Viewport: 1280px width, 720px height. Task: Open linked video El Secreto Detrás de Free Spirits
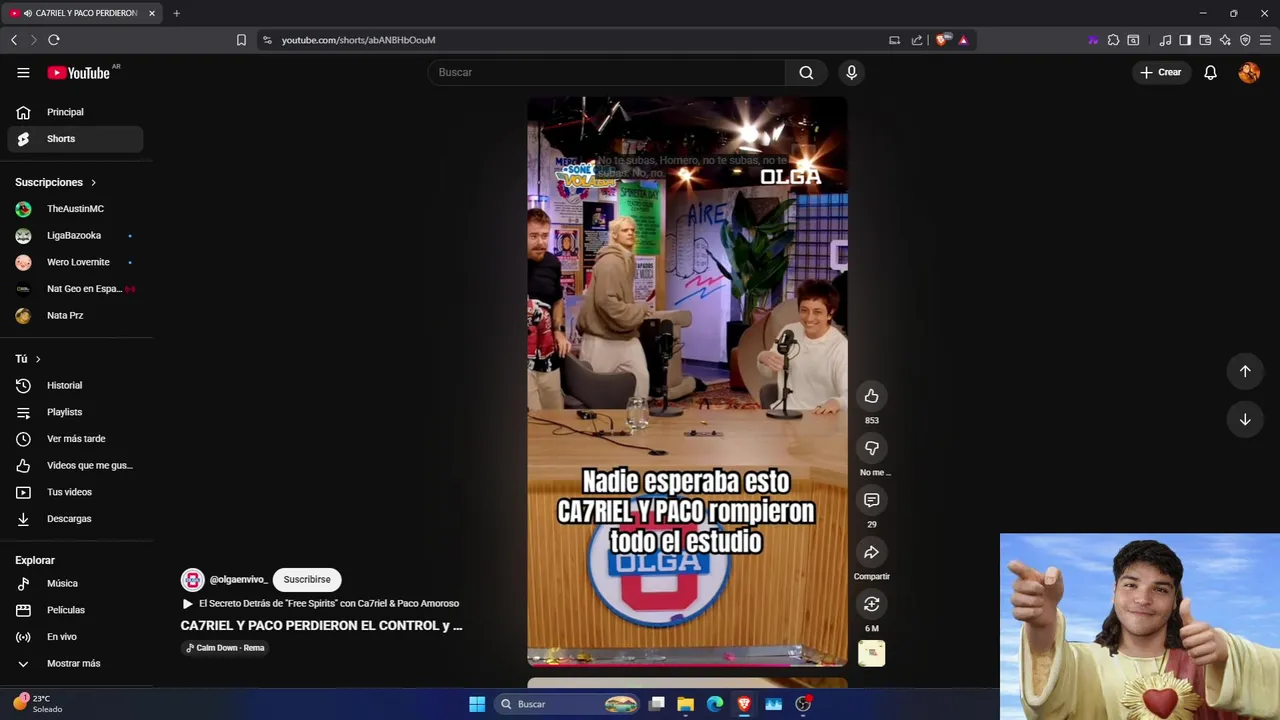(x=320, y=604)
